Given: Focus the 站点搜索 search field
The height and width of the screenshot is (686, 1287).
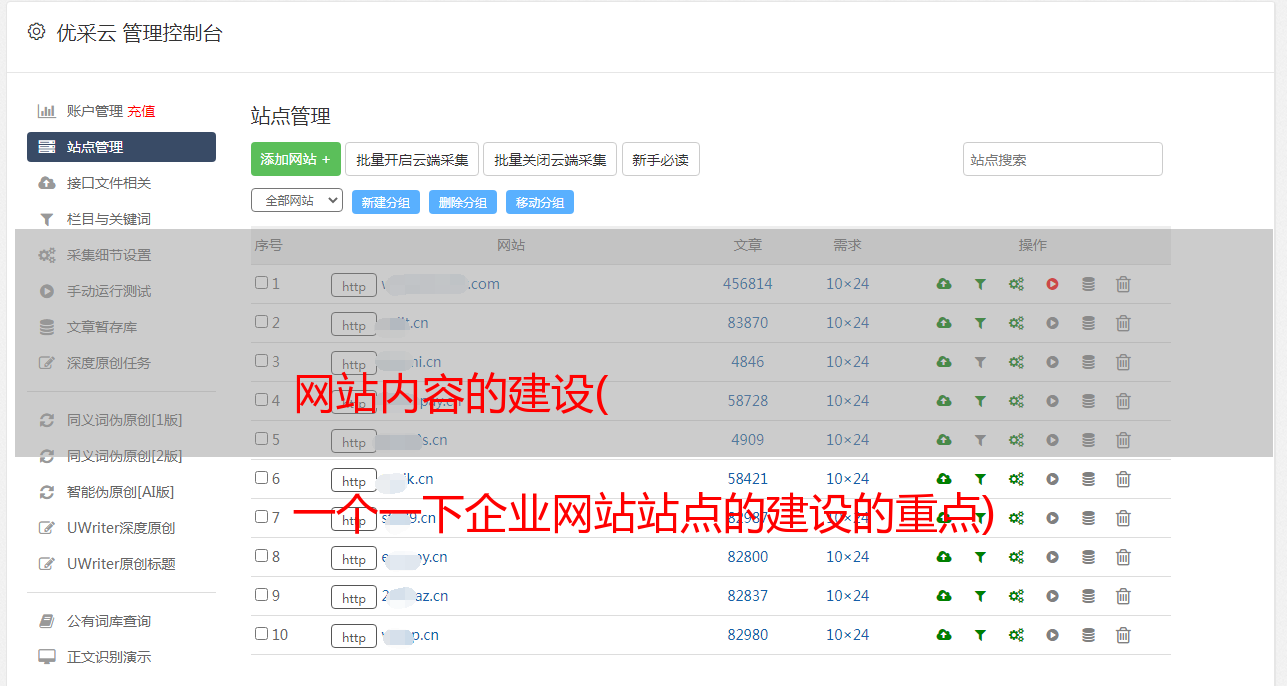Looking at the screenshot, I should point(1063,159).
